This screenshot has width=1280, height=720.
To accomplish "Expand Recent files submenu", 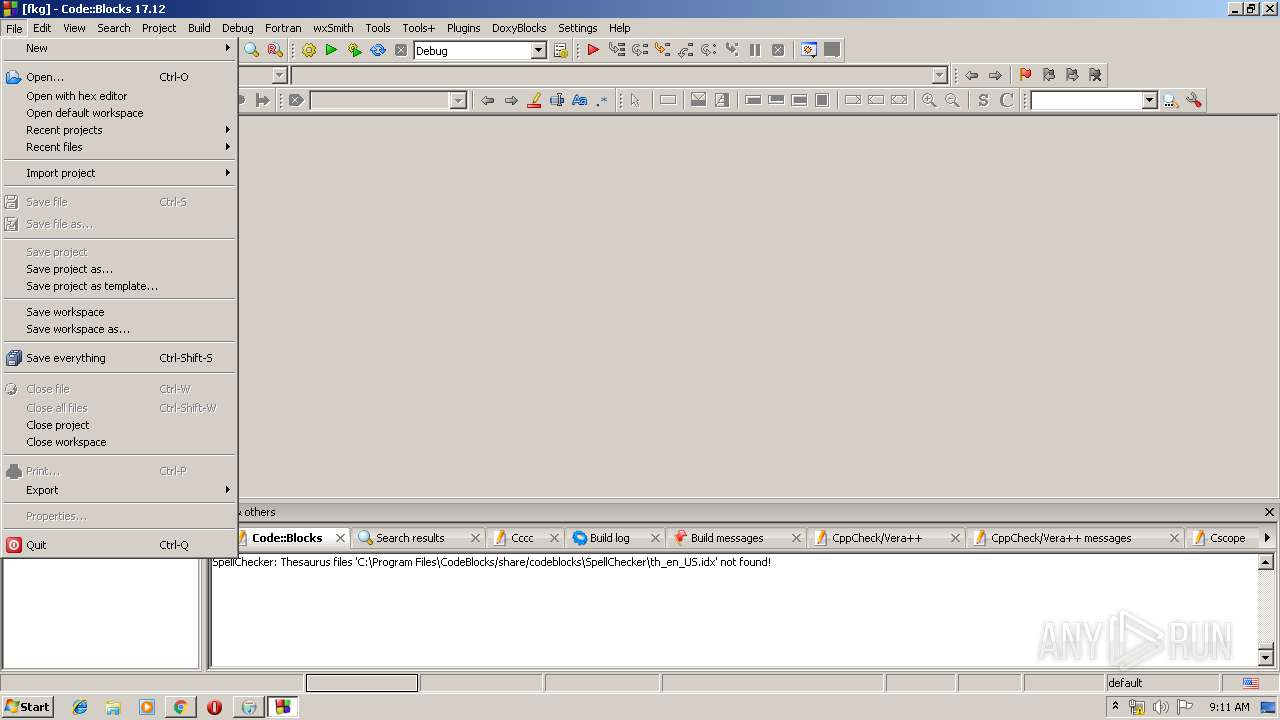I will click(119, 147).
